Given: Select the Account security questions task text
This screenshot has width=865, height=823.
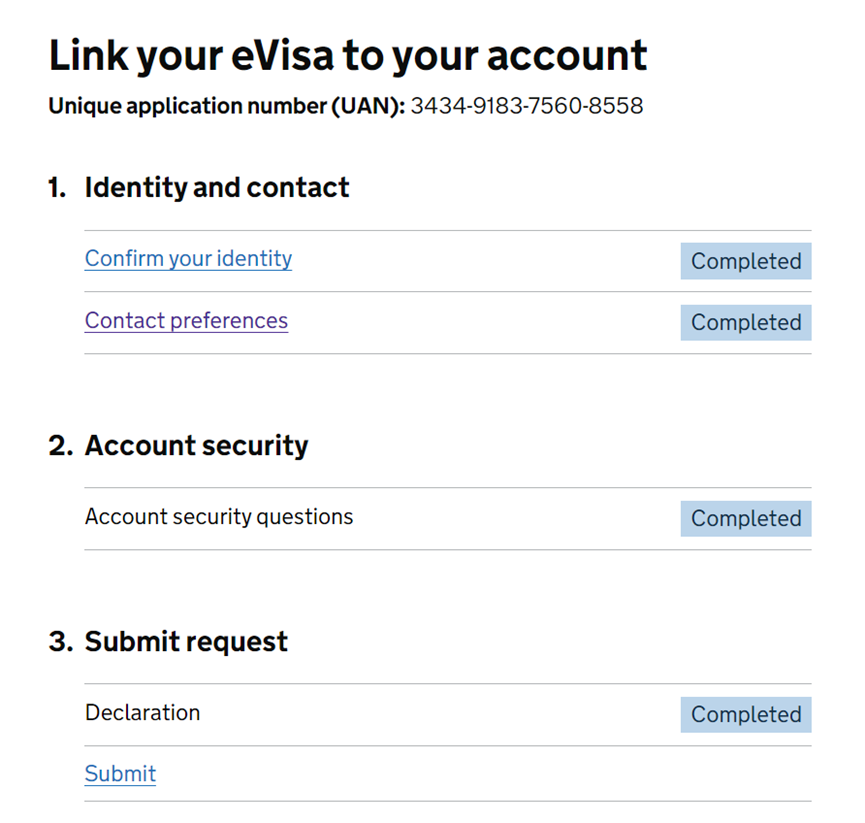Looking at the screenshot, I should tap(219, 517).
